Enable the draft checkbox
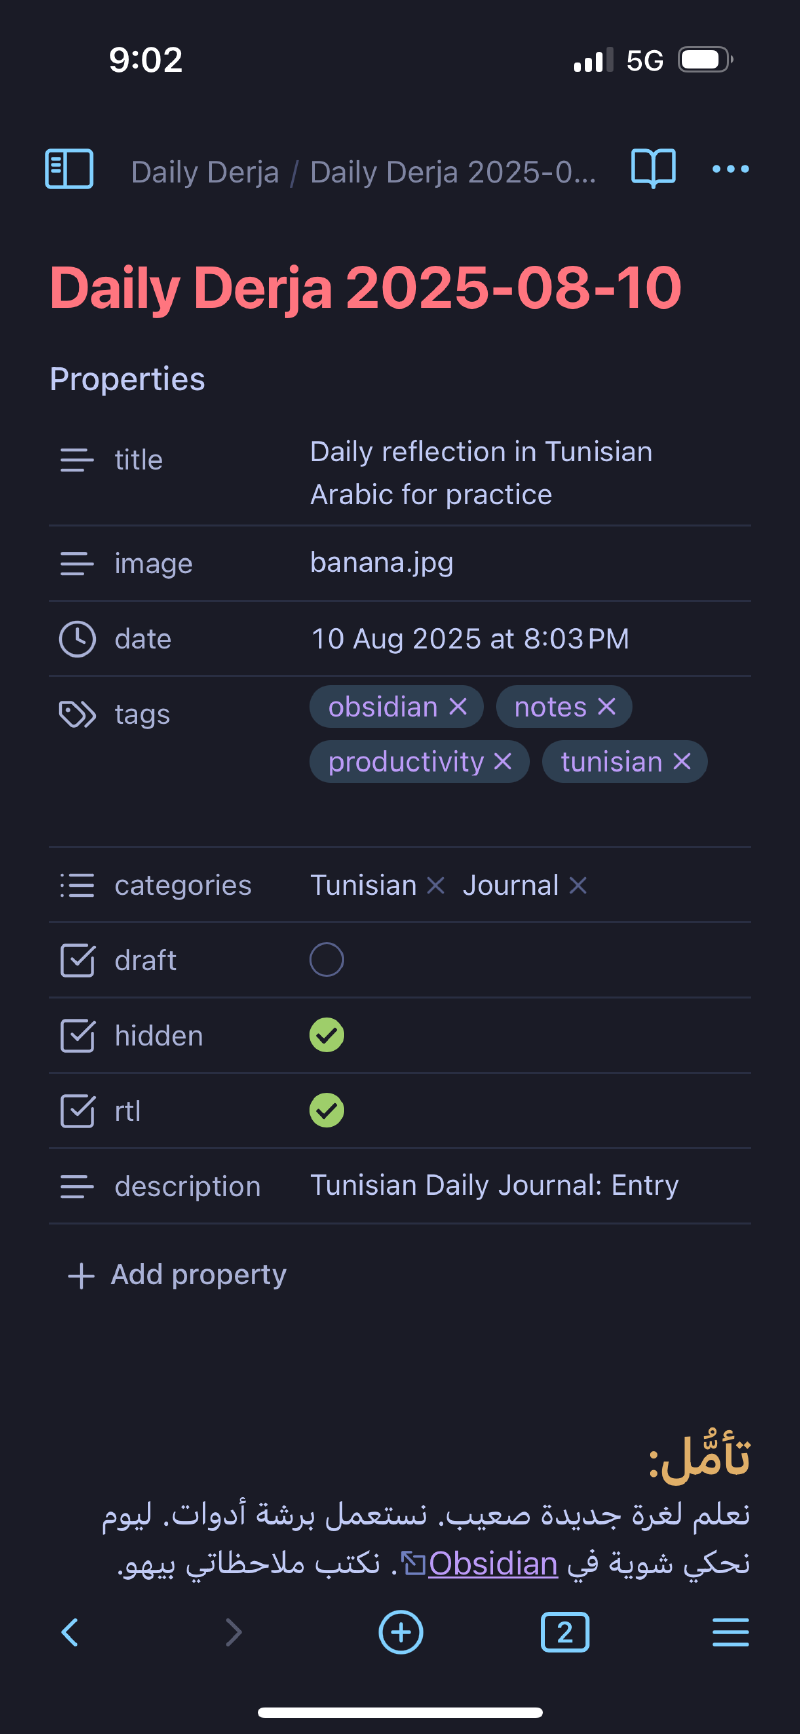Screen dimensions: 800x1734 tap(327, 960)
